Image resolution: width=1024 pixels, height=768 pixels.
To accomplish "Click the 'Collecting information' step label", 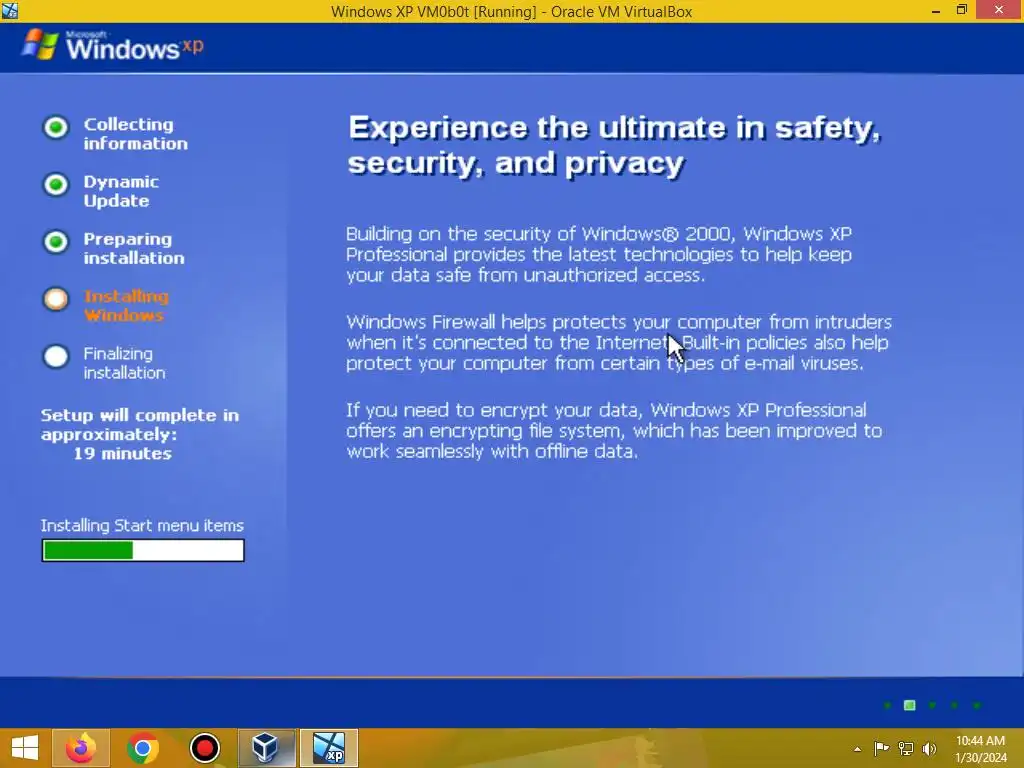I will (x=135, y=134).
